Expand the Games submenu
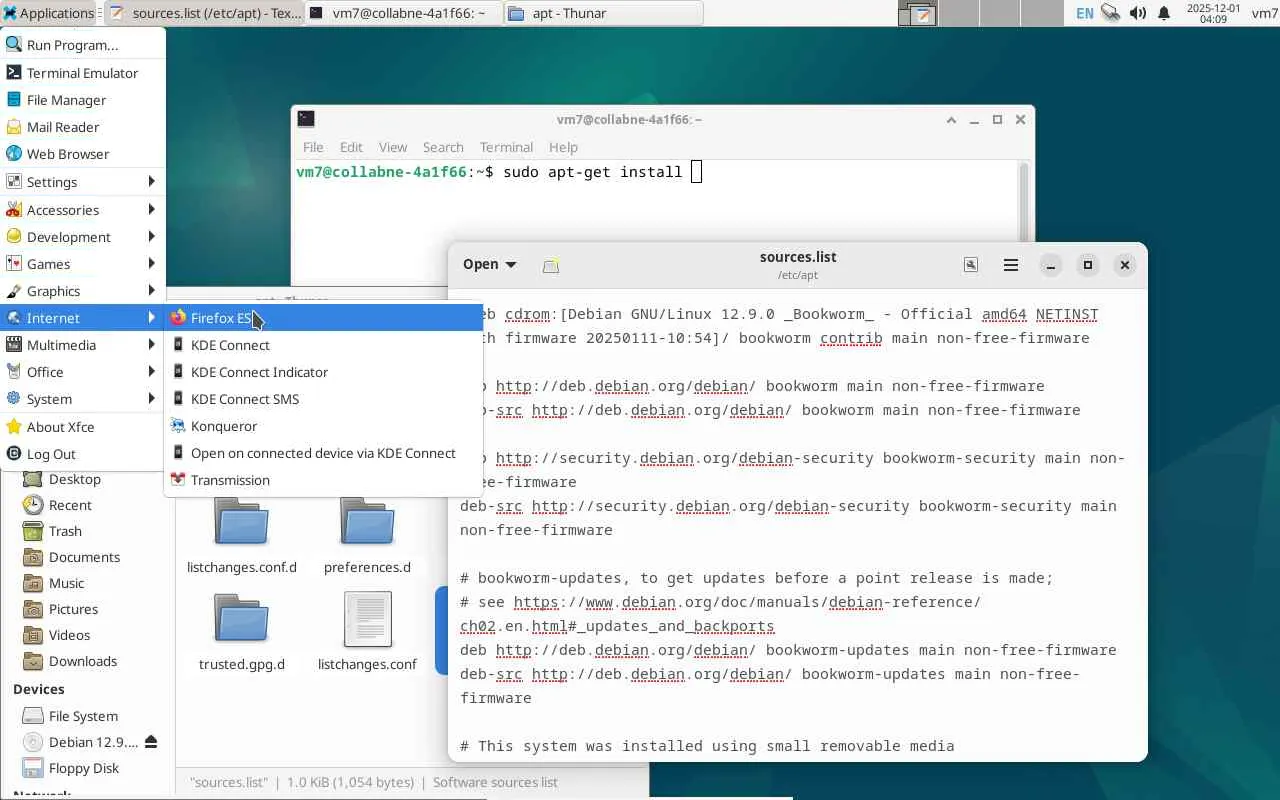 83,264
